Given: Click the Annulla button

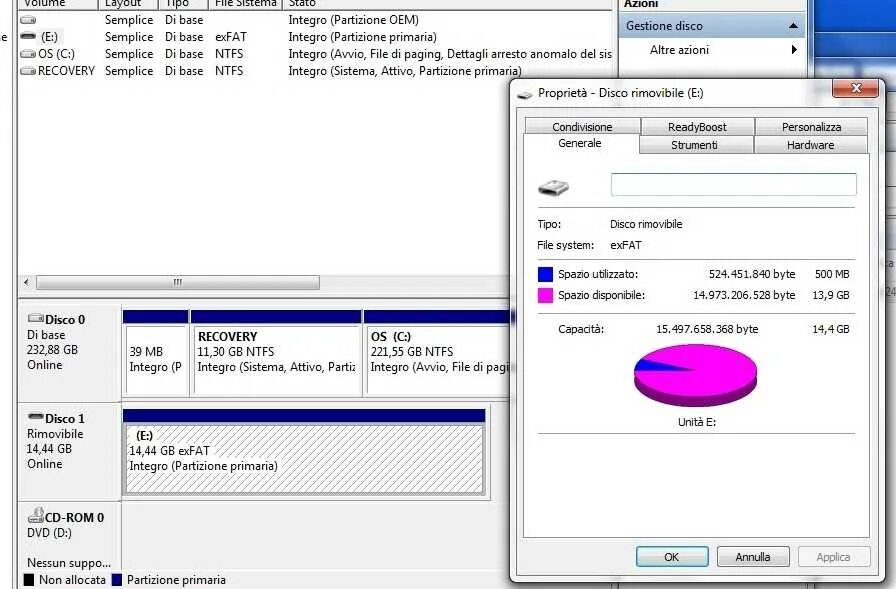Looking at the screenshot, I should pyautogui.click(x=753, y=556).
